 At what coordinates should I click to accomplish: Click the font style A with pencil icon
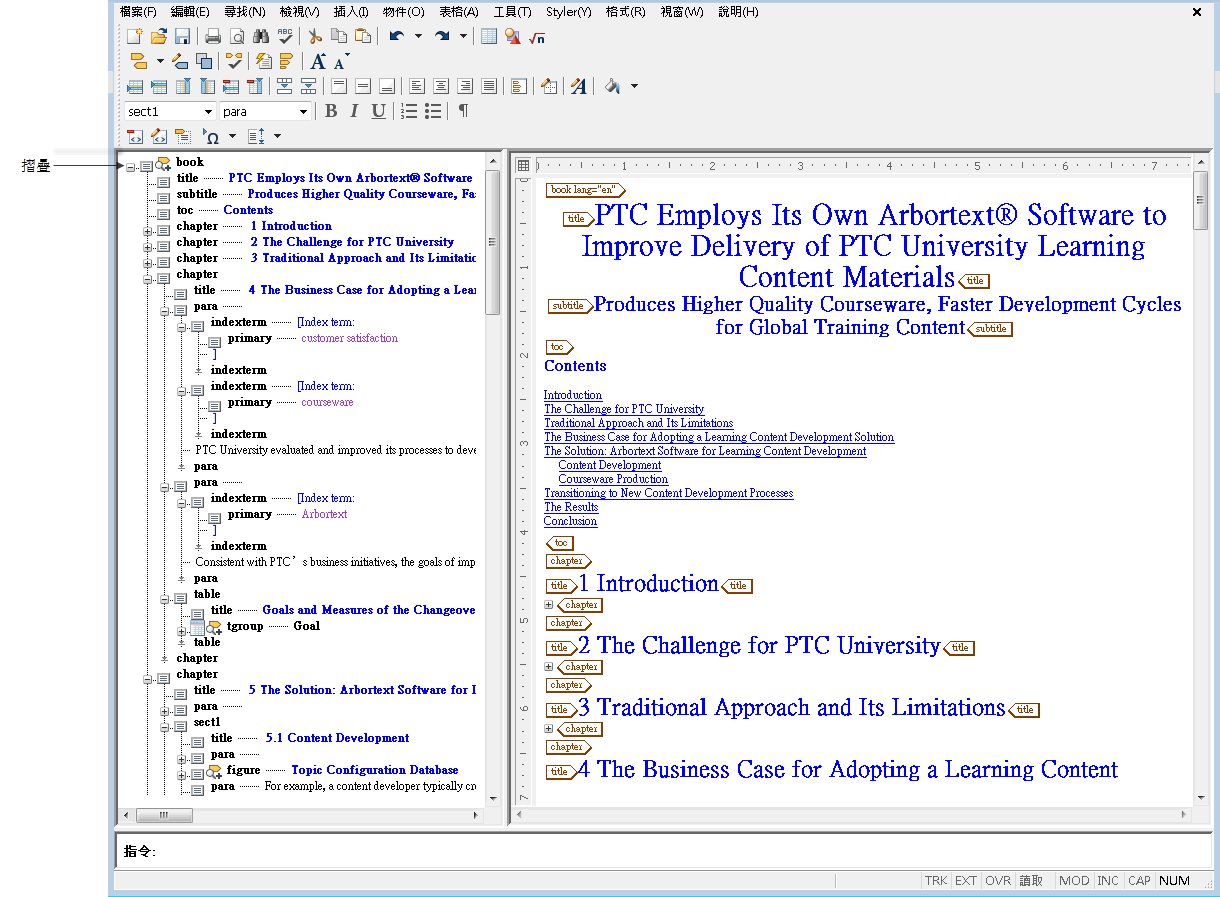pyautogui.click(x=579, y=87)
